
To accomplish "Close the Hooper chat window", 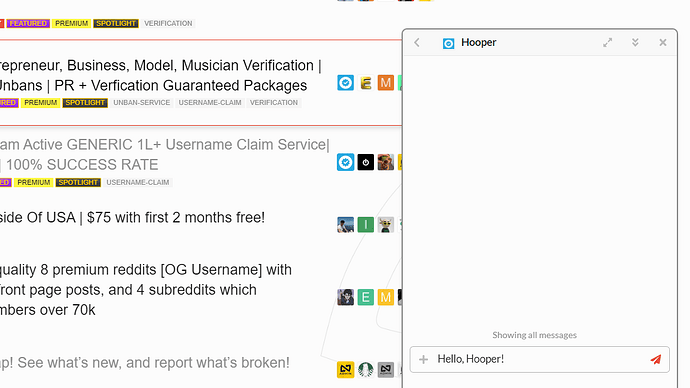I will [x=663, y=43].
